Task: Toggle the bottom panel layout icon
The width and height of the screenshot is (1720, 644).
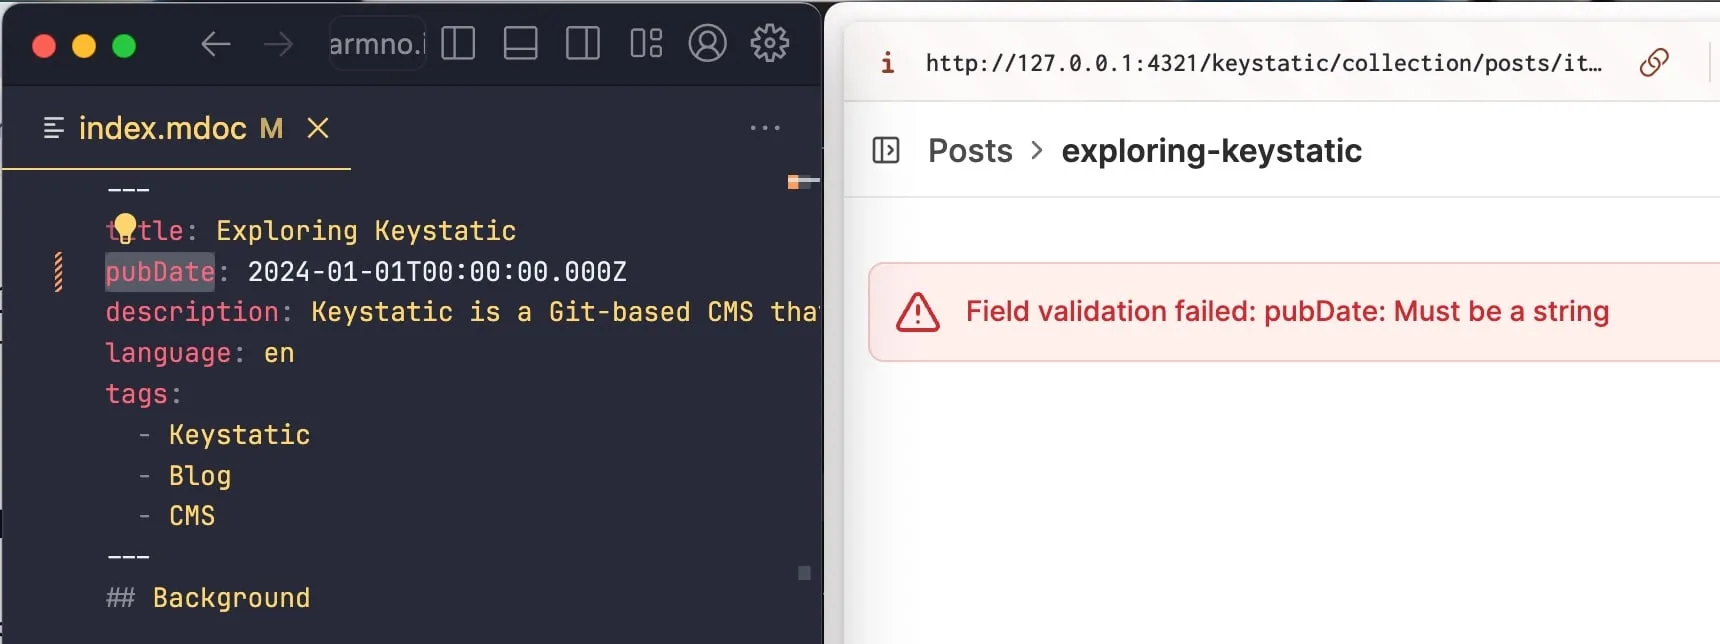Action: 520,44
